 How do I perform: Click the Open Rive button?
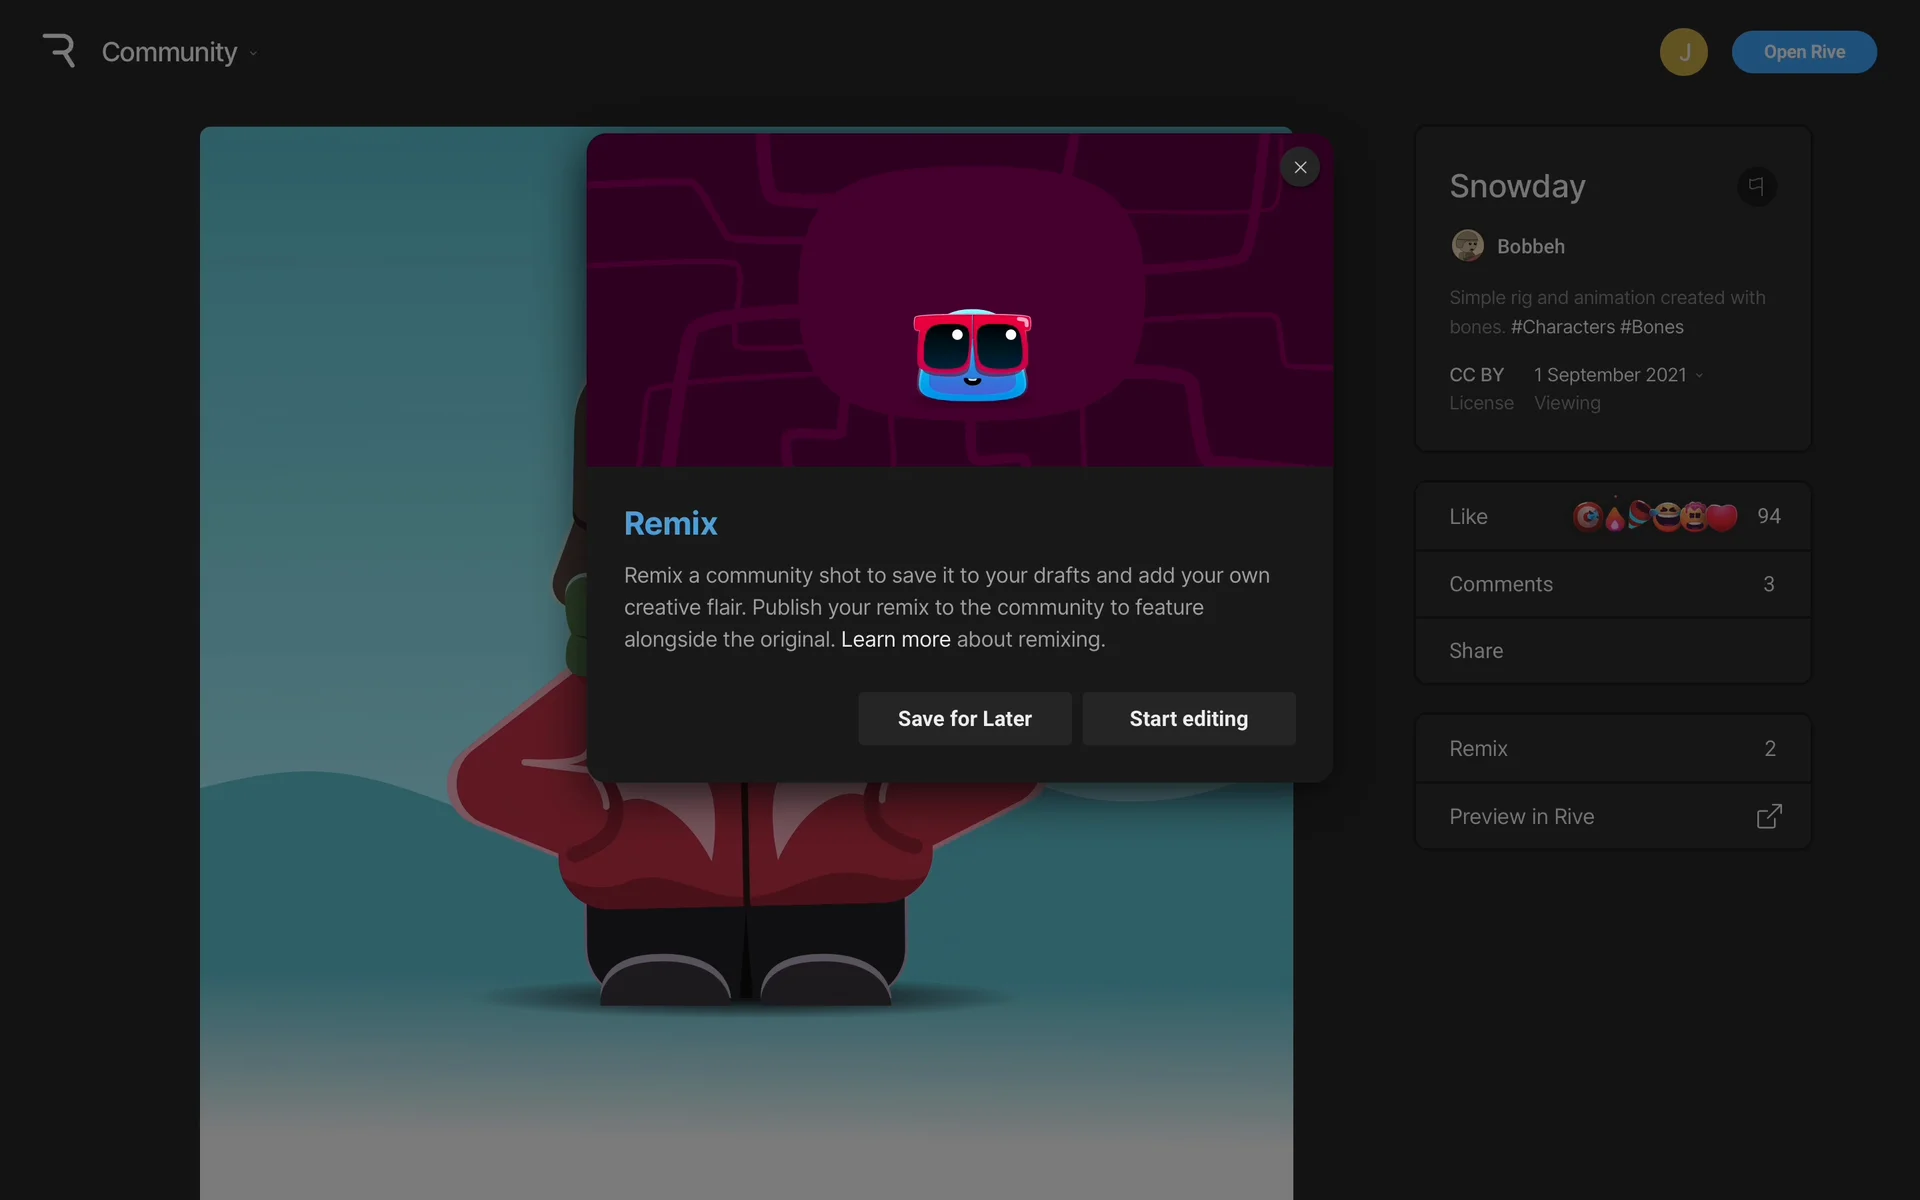[1803, 52]
